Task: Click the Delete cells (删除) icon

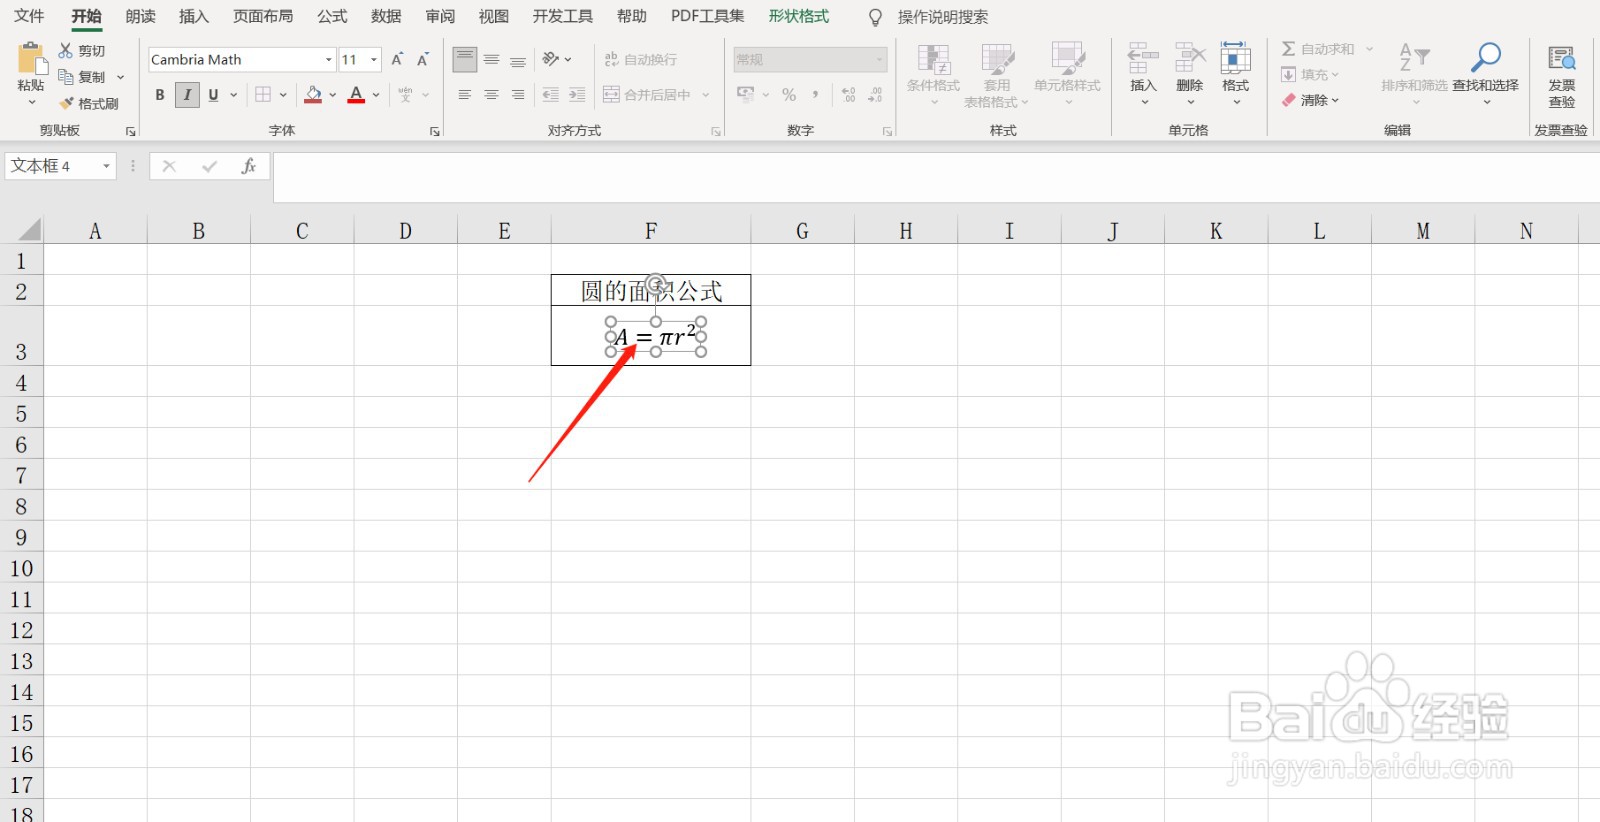Action: pos(1189,58)
